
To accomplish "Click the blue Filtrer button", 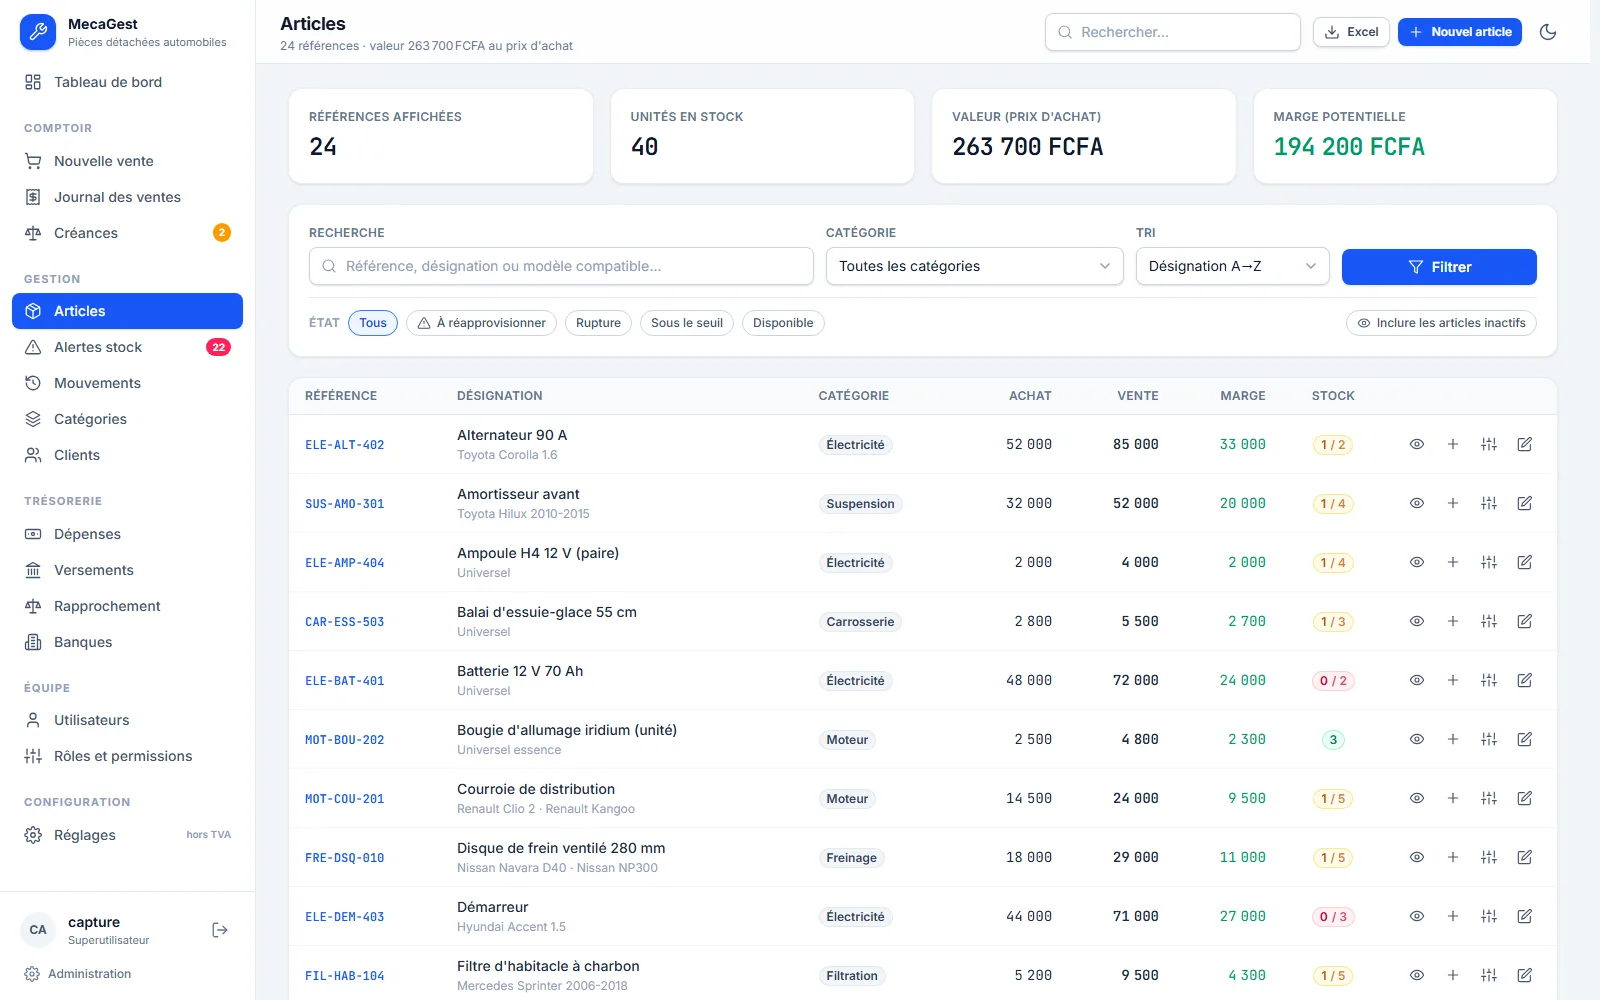I will 1439,267.
